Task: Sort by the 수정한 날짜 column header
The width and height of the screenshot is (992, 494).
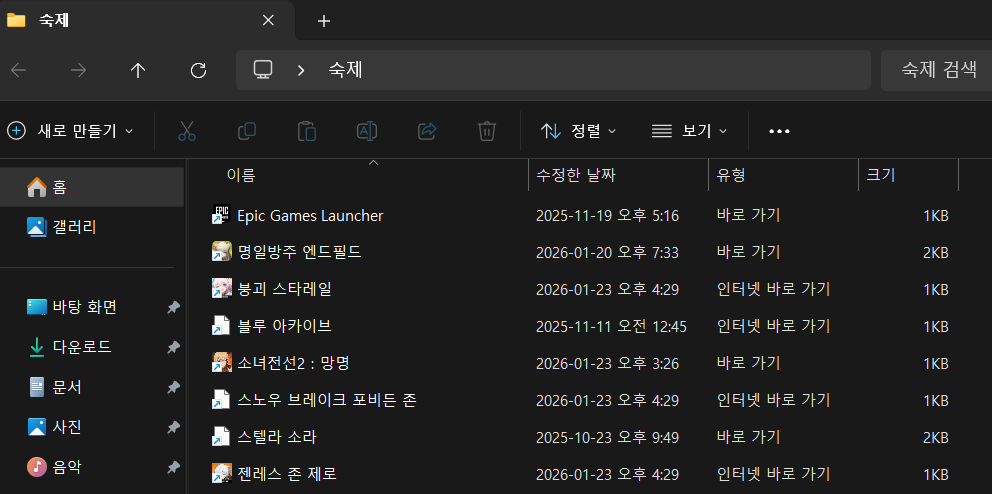Action: click(x=576, y=175)
